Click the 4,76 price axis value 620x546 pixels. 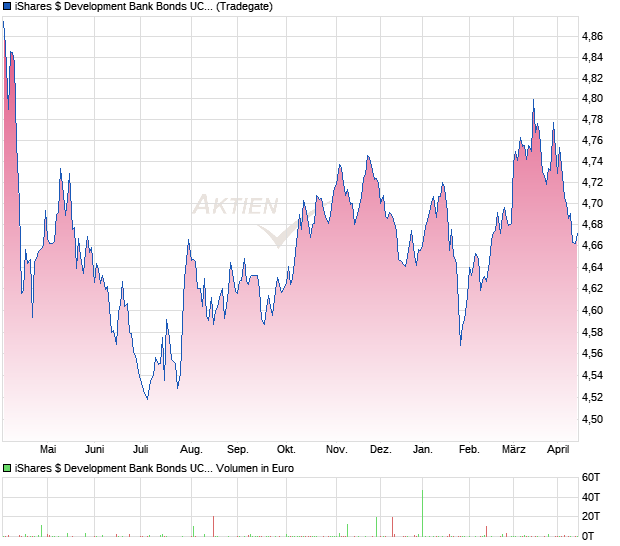point(592,141)
